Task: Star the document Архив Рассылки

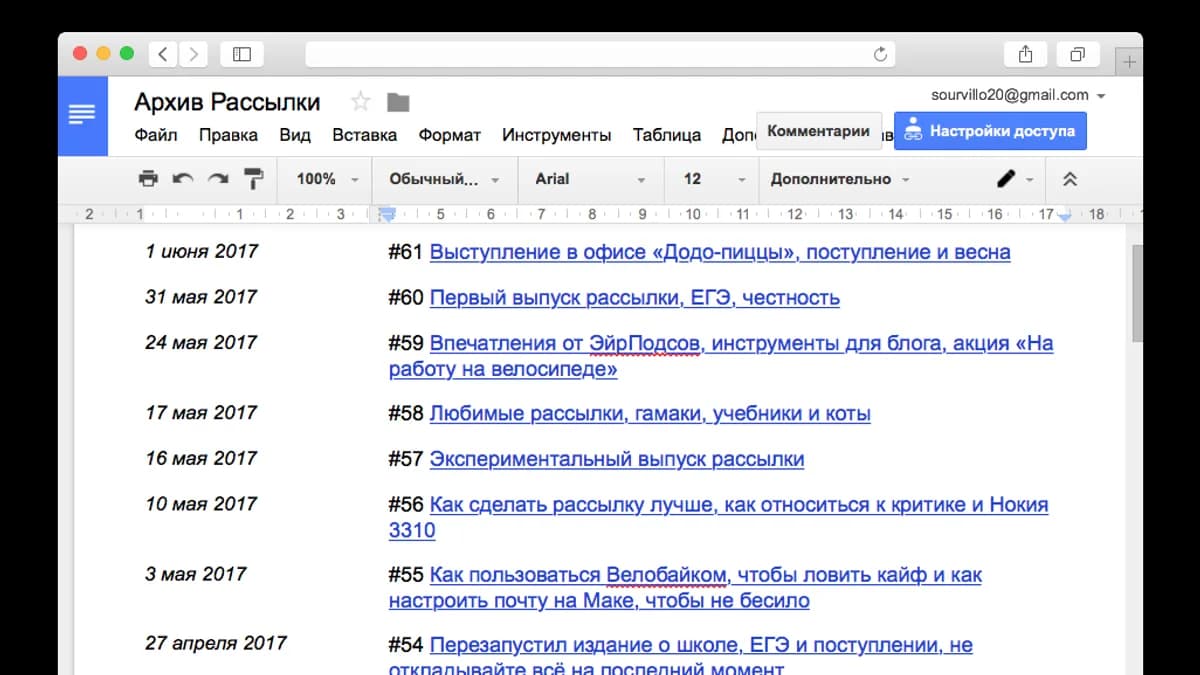Action: pyautogui.click(x=361, y=102)
